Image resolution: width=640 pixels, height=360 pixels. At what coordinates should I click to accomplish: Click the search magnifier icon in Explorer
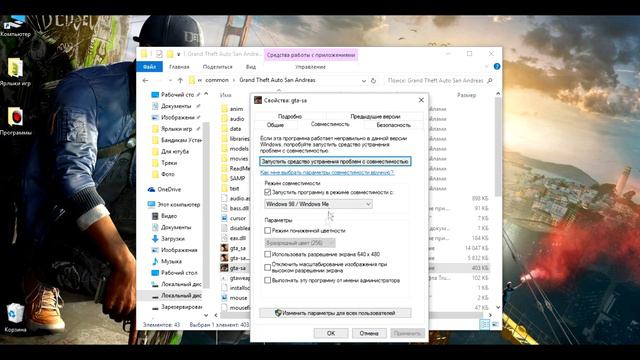pos(490,81)
